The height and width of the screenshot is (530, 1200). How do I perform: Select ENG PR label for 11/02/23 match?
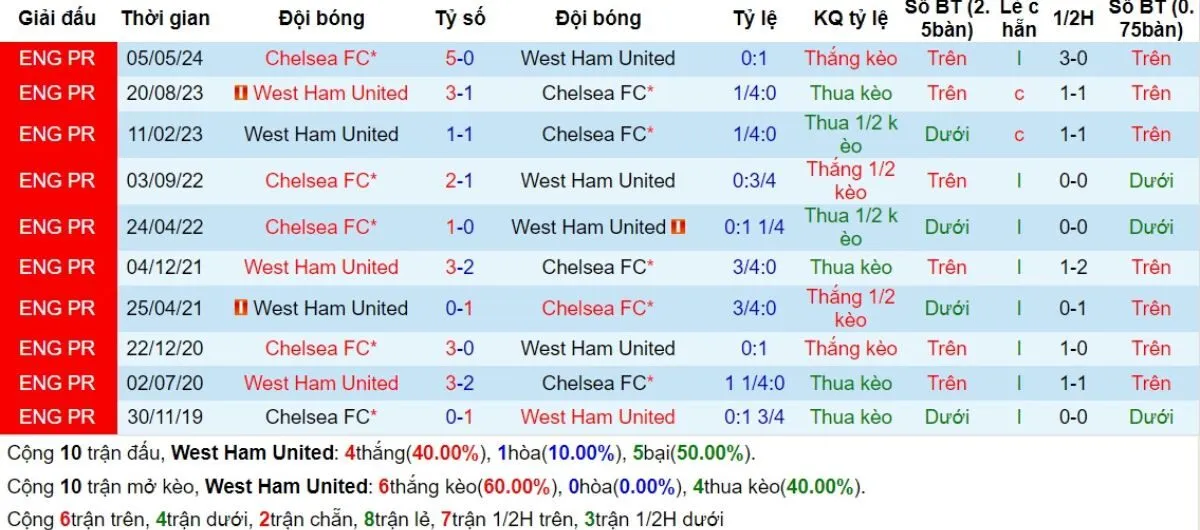(57, 134)
